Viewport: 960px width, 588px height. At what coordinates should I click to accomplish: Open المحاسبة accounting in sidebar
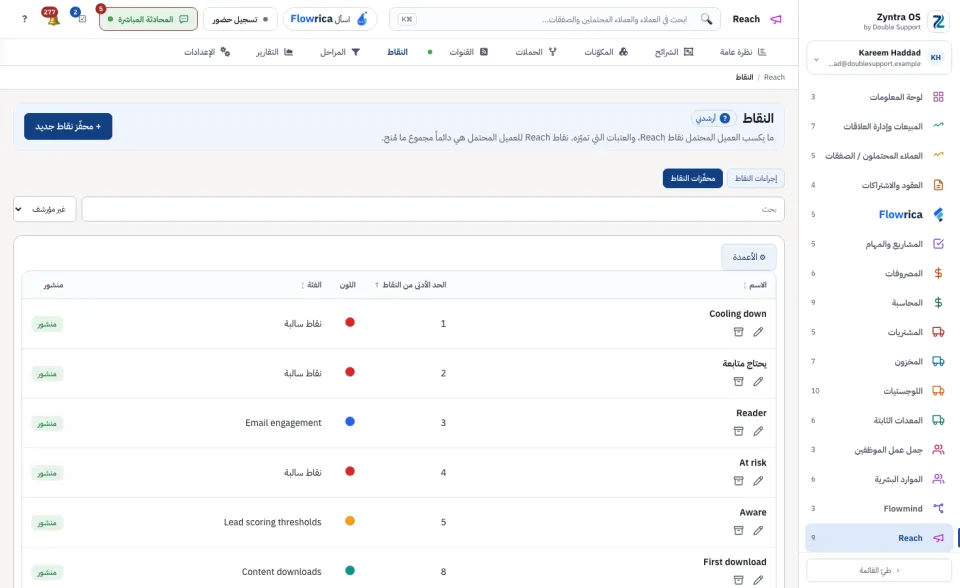878,303
